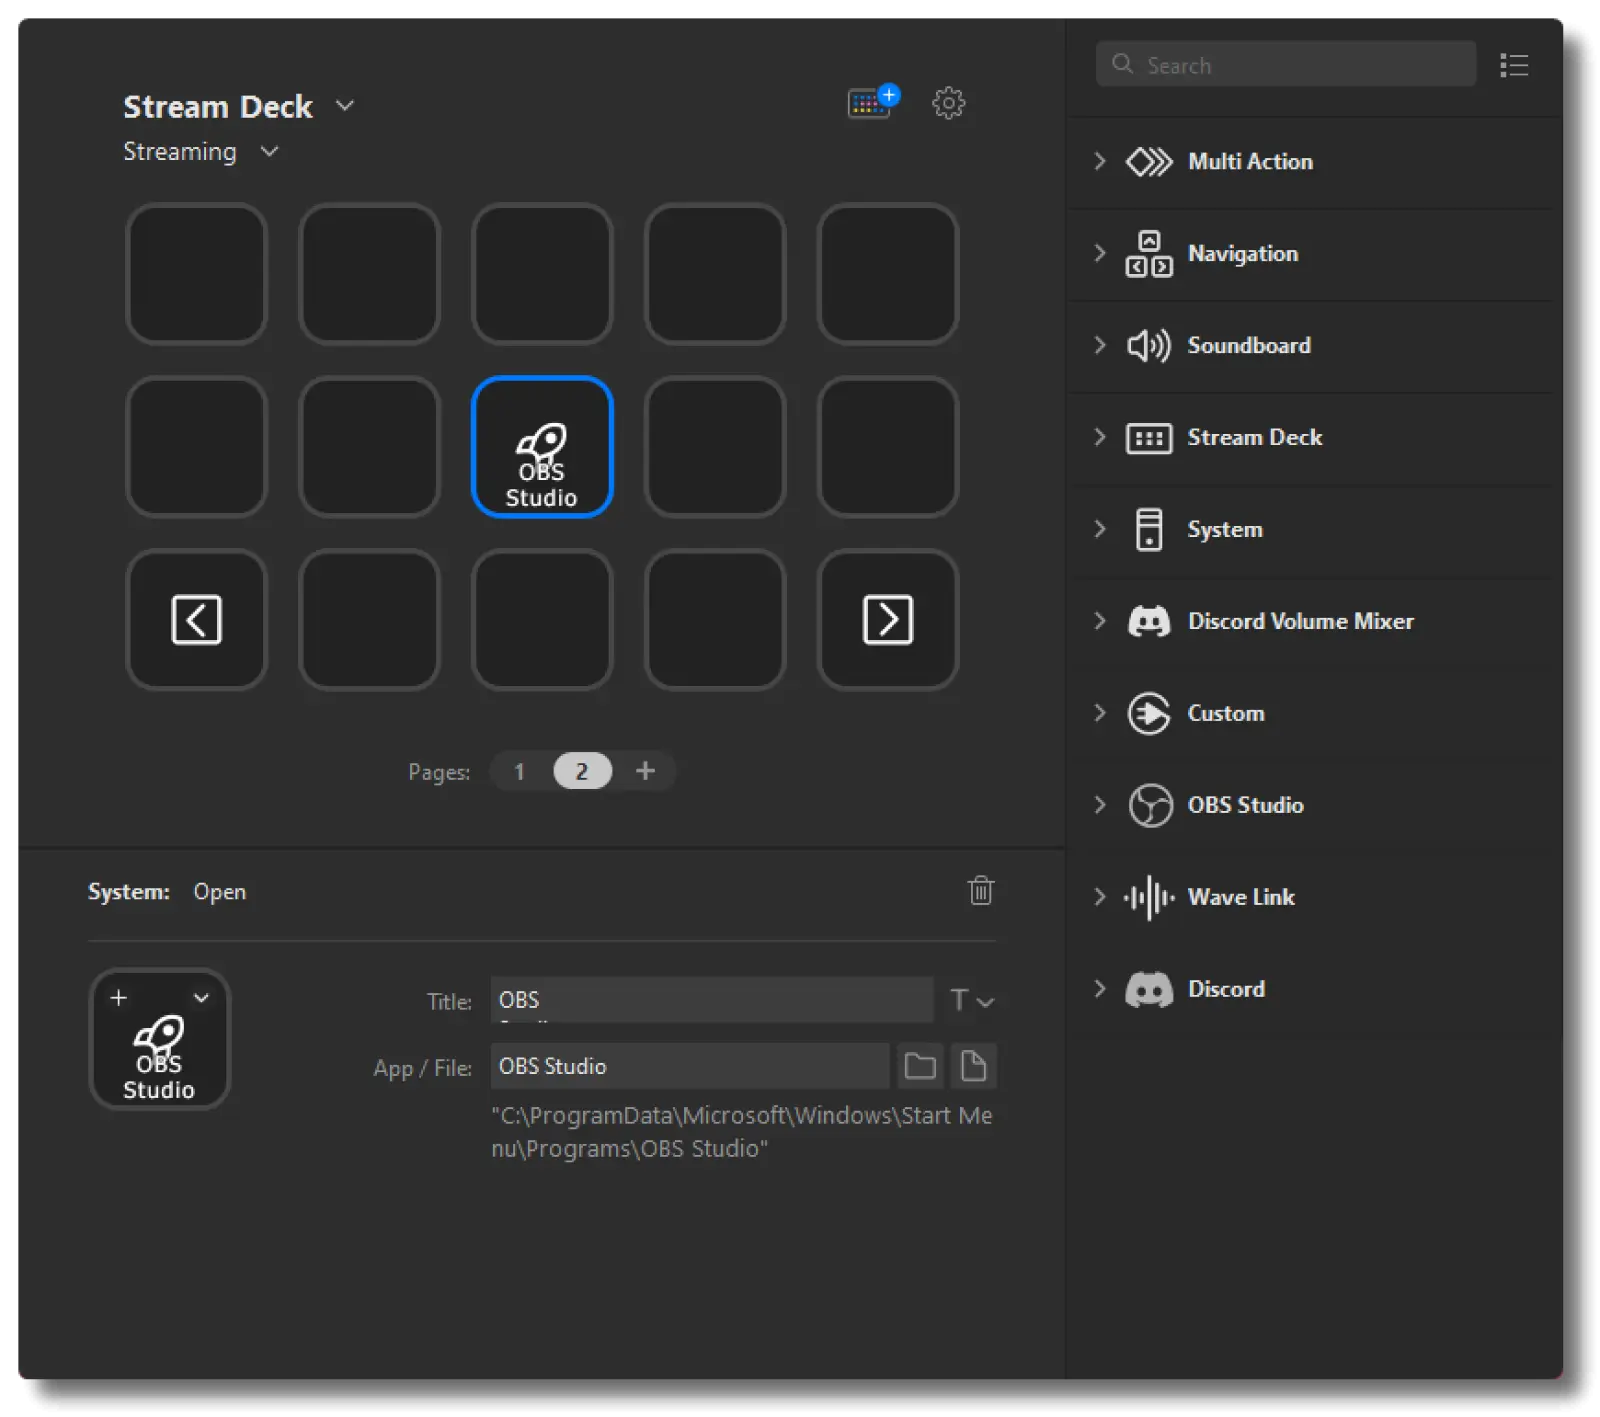Click the search magnifier icon

[x=1122, y=64]
